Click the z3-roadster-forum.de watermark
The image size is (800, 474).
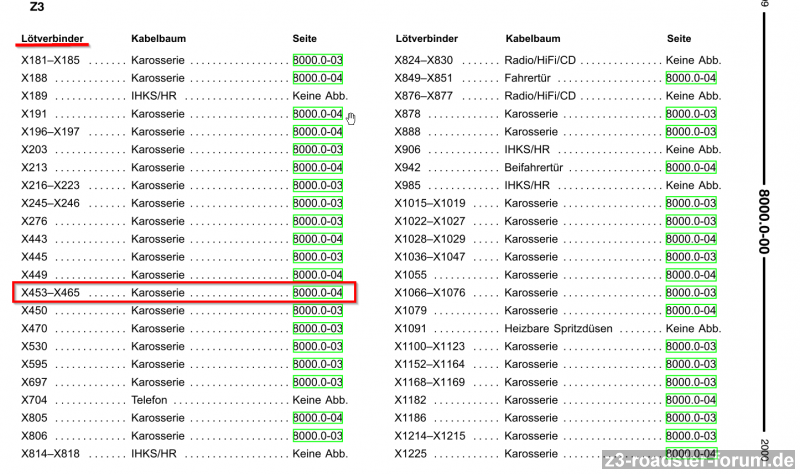(701, 461)
